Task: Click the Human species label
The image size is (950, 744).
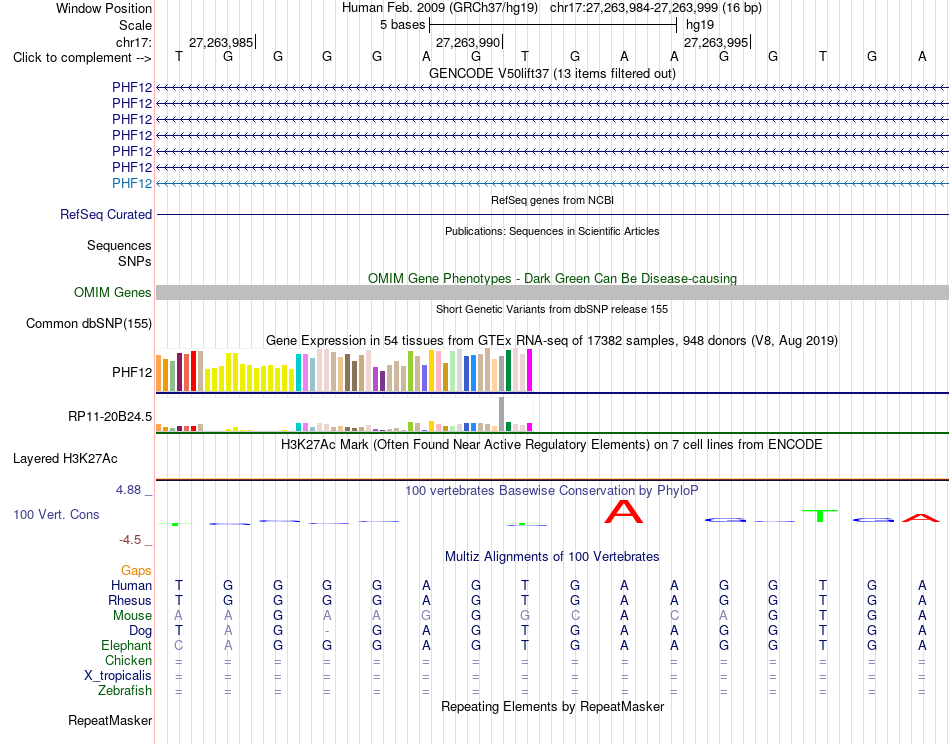Action: [x=131, y=586]
